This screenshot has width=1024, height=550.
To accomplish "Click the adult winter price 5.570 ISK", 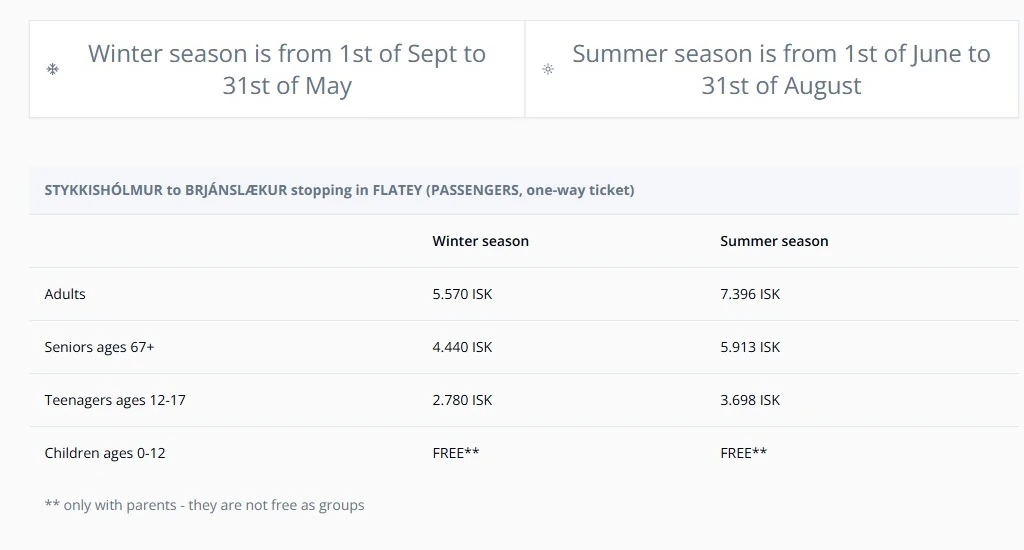I will click(462, 294).
